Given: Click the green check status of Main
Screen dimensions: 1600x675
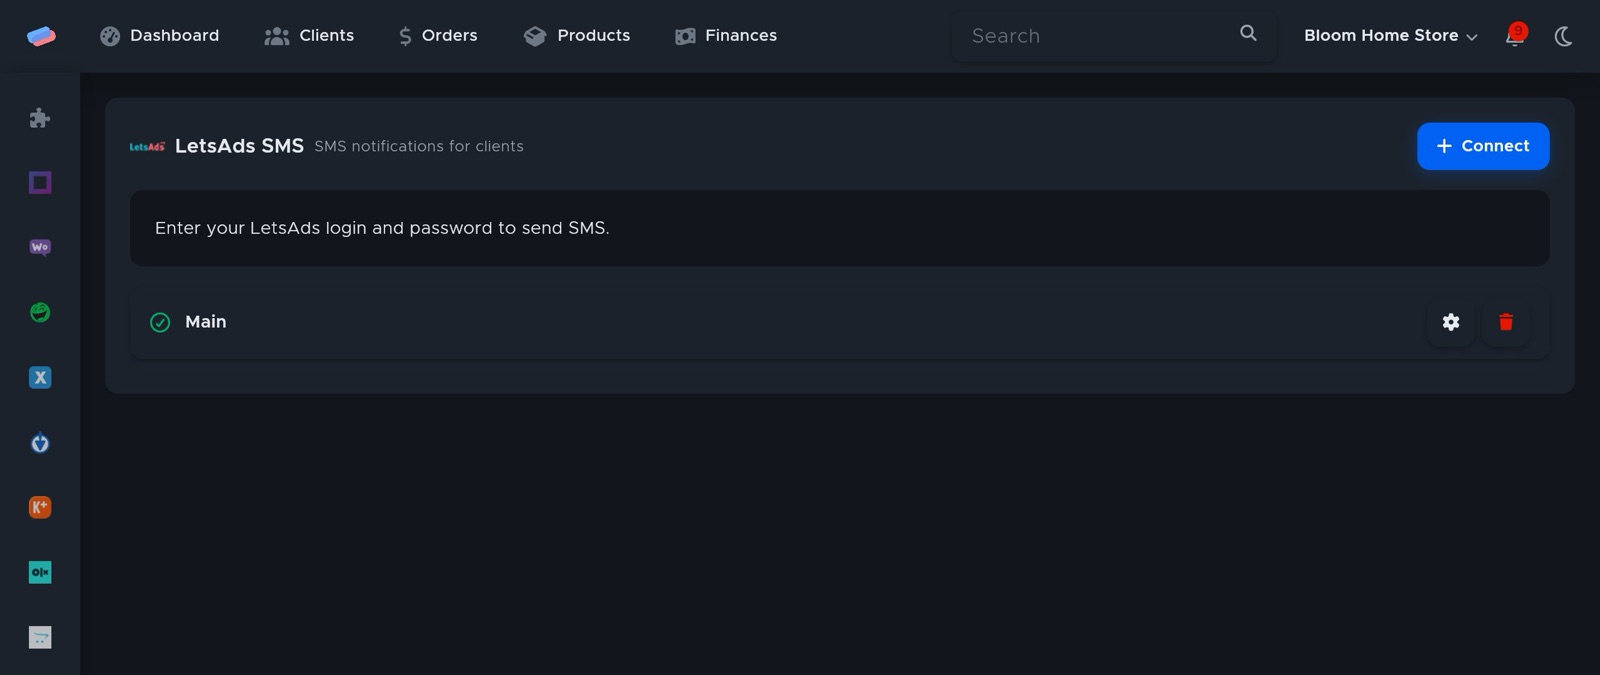Looking at the screenshot, I should pyautogui.click(x=160, y=322).
